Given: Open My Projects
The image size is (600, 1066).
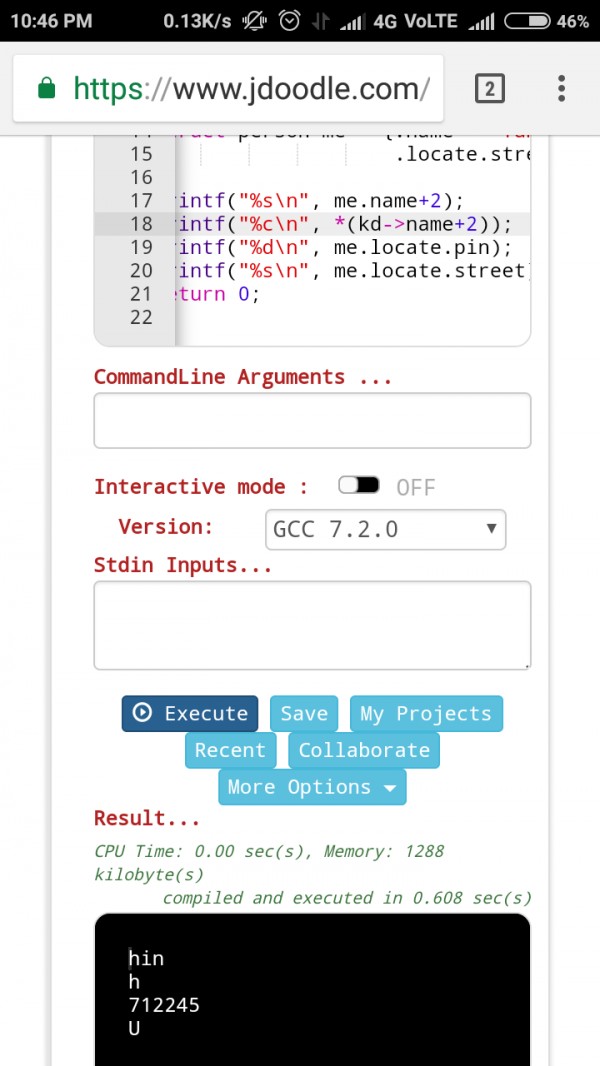Looking at the screenshot, I should point(426,713).
